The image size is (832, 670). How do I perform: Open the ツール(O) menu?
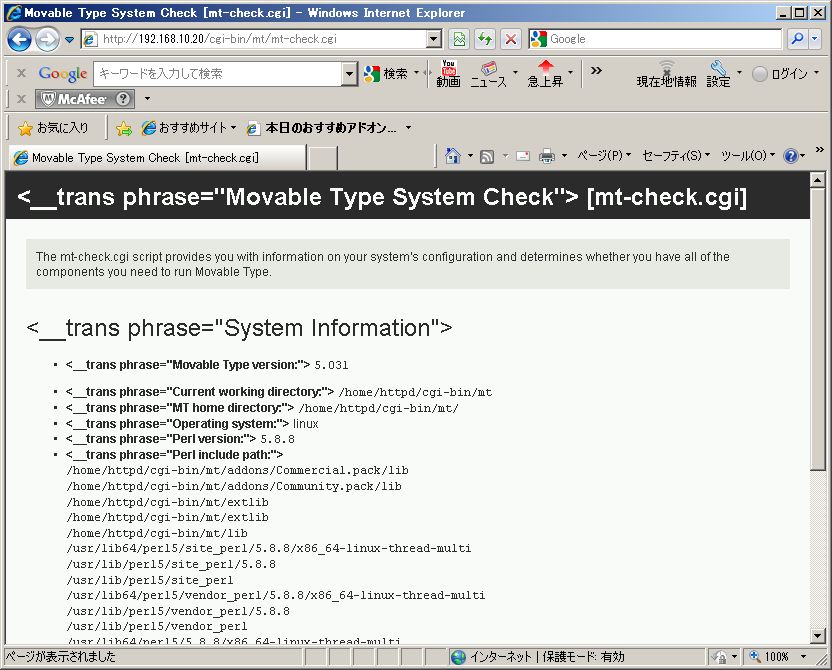click(x=748, y=155)
